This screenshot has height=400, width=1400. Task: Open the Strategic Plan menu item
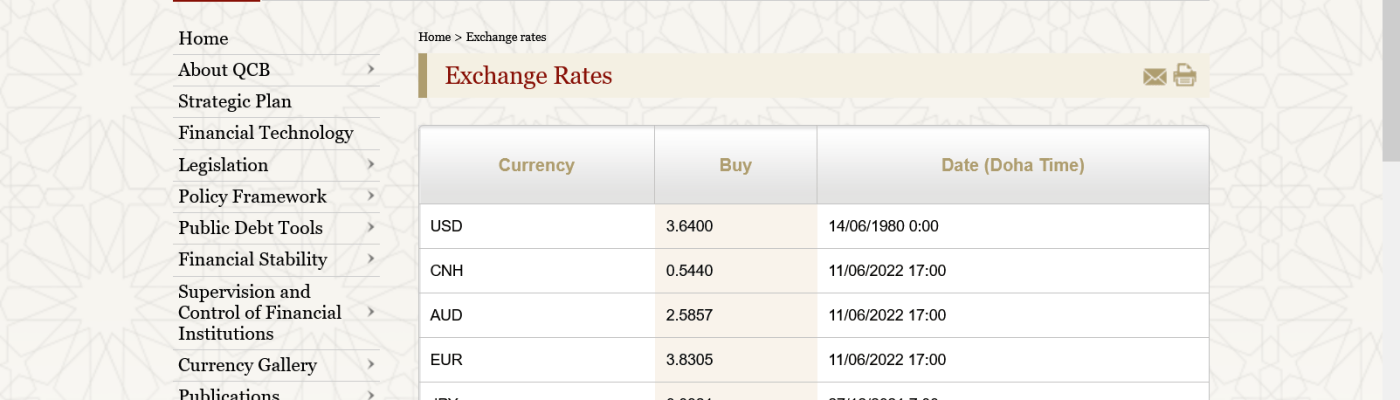[235, 101]
